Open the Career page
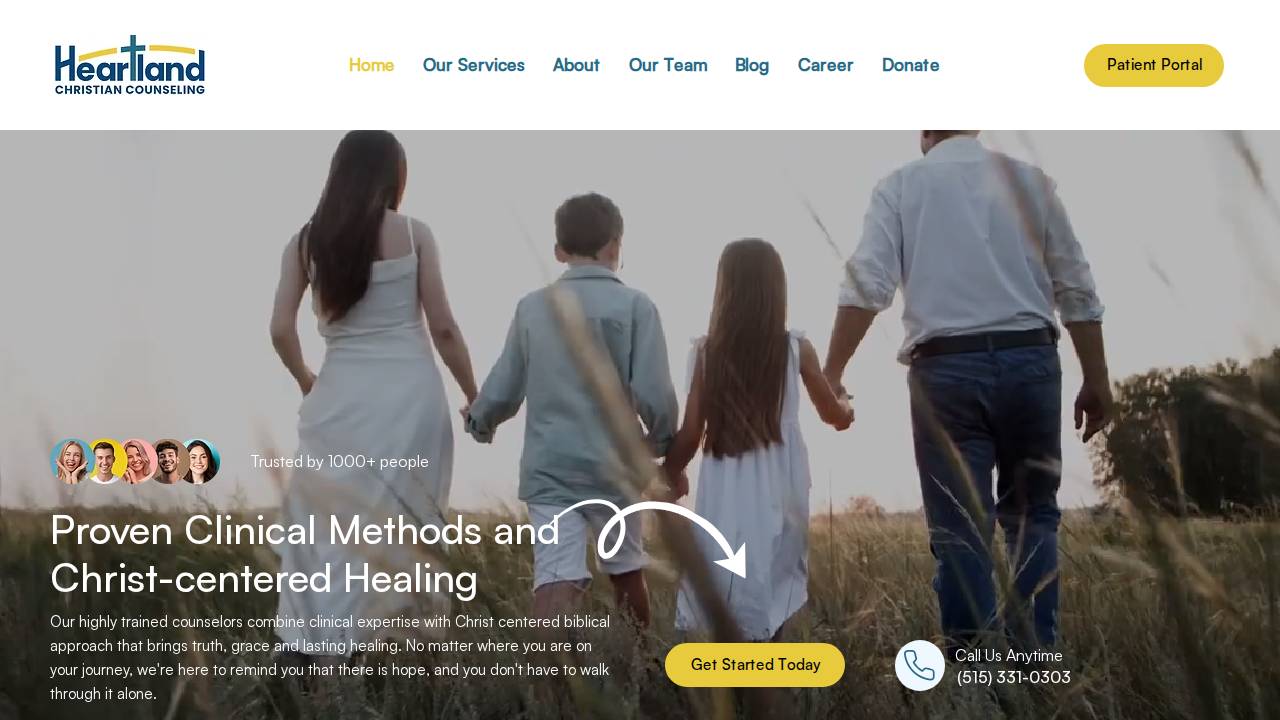 pyautogui.click(x=825, y=65)
